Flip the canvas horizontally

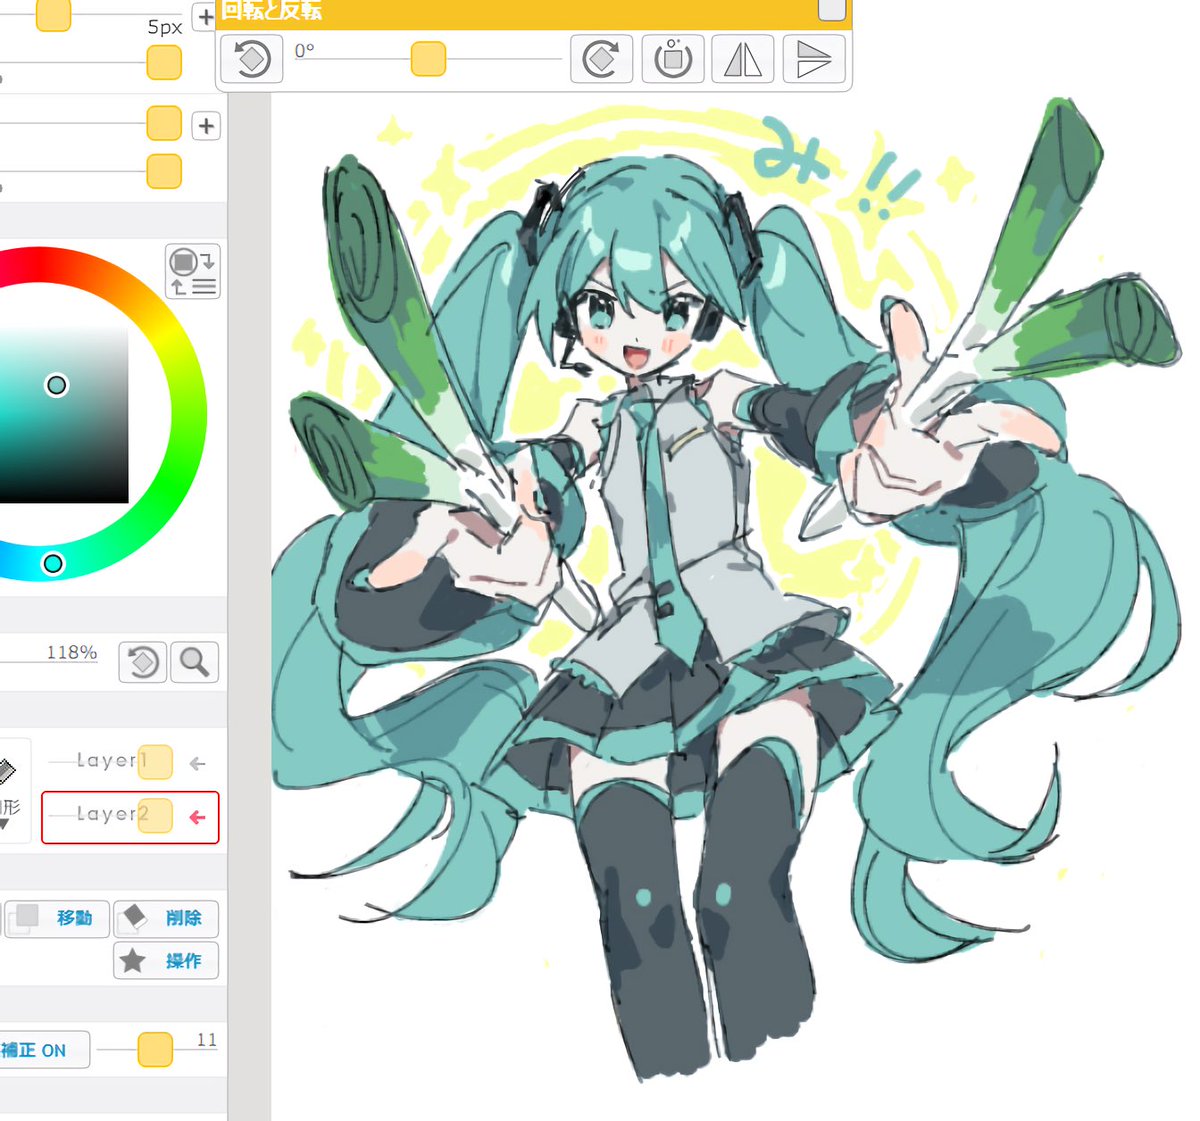coord(741,59)
